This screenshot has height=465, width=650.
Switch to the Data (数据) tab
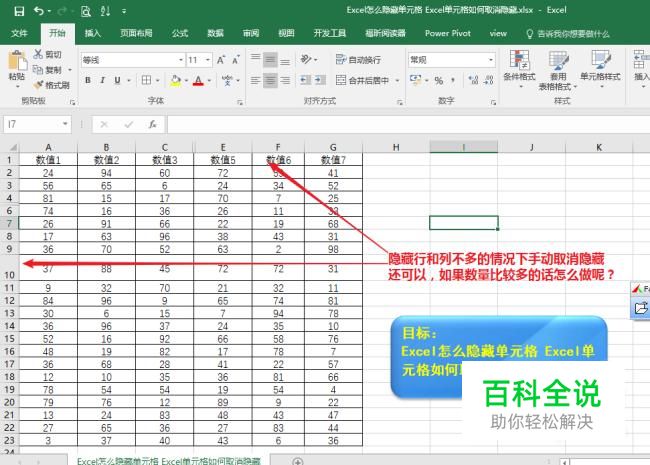point(215,33)
